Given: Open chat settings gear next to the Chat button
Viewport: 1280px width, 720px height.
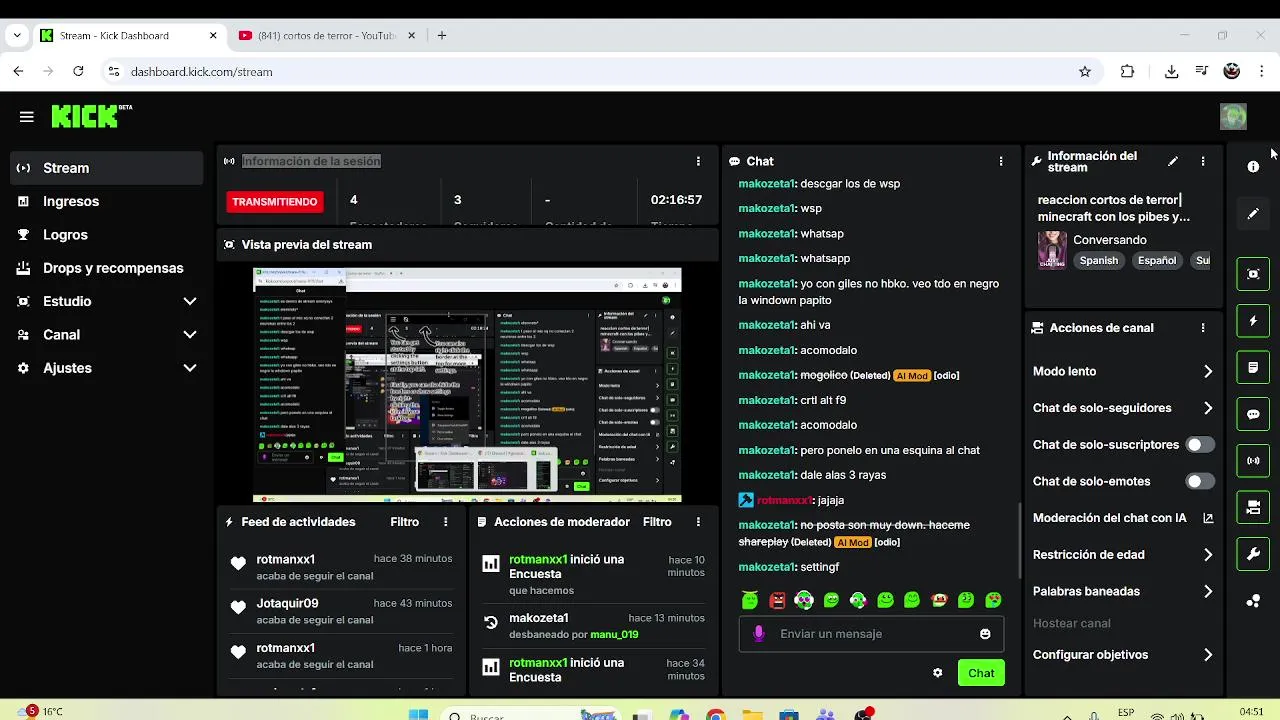Looking at the screenshot, I should [937, 673].
